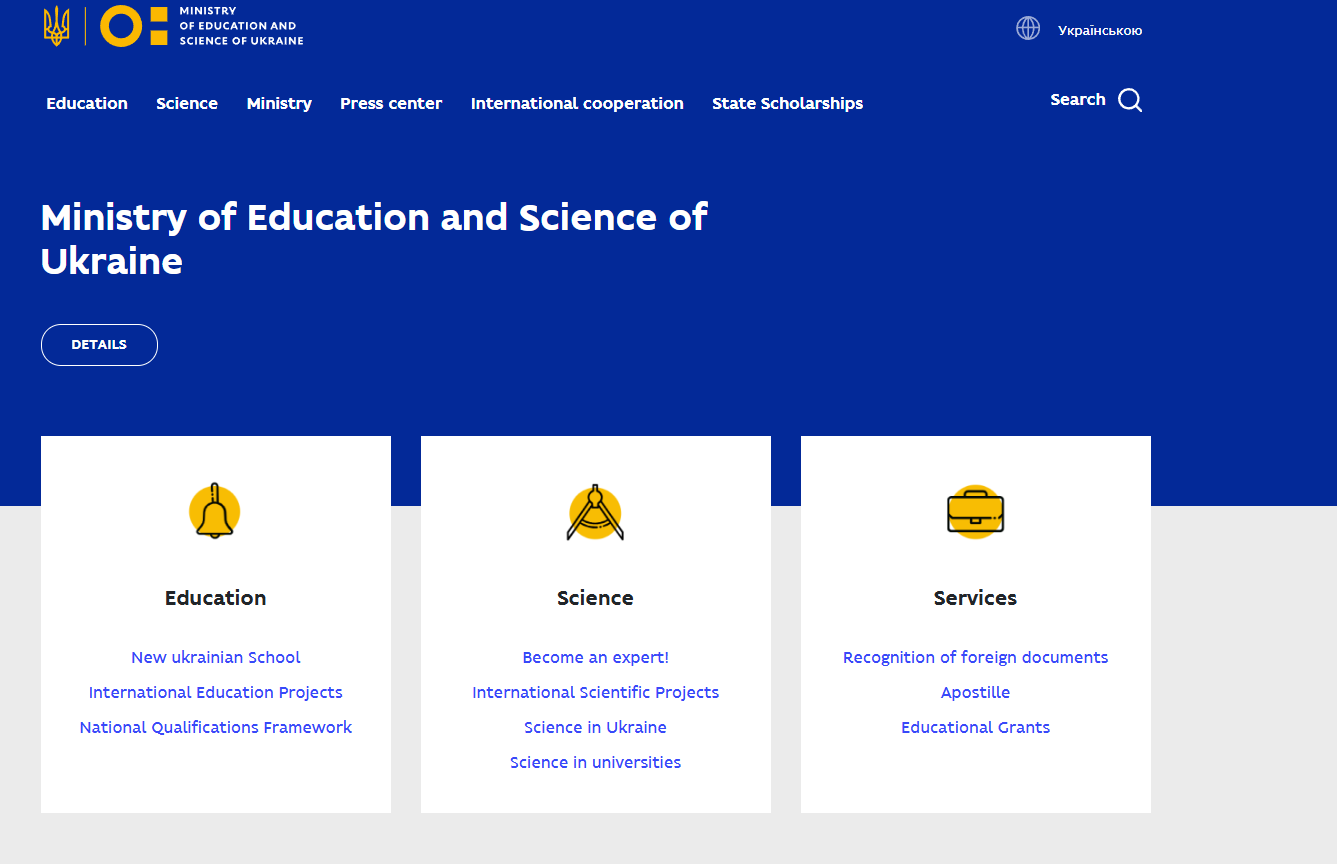The height and width of the screenshot is (864, 1337).
Task: Open the Become an expert! link
Action: click(x=595, y=657)
